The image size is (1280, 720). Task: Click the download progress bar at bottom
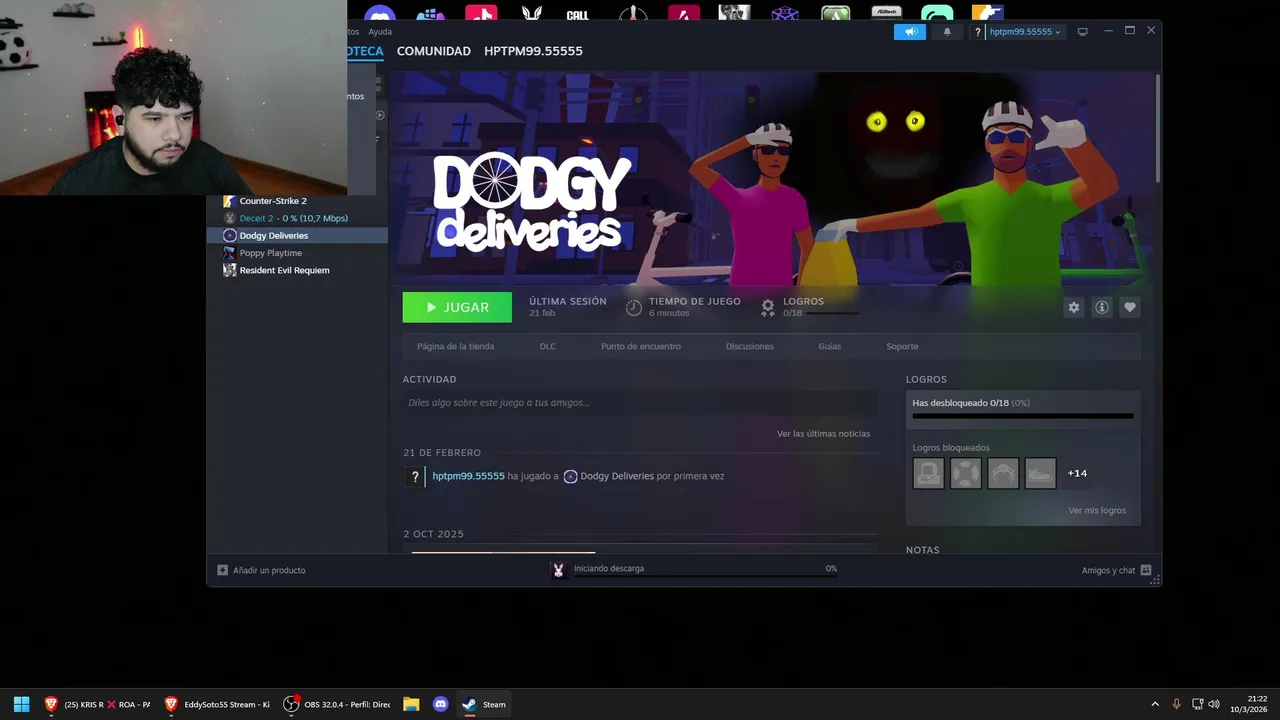pyautogui.click(x=705, y=576)
